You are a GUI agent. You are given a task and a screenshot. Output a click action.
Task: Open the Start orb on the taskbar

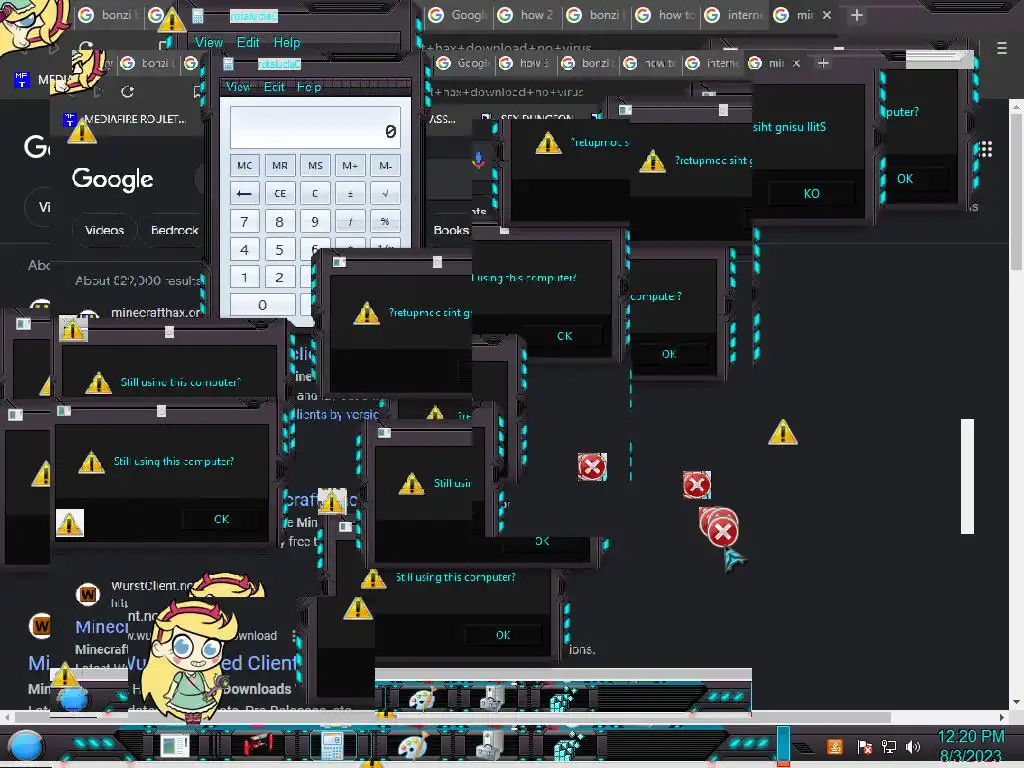click(25, 745)
